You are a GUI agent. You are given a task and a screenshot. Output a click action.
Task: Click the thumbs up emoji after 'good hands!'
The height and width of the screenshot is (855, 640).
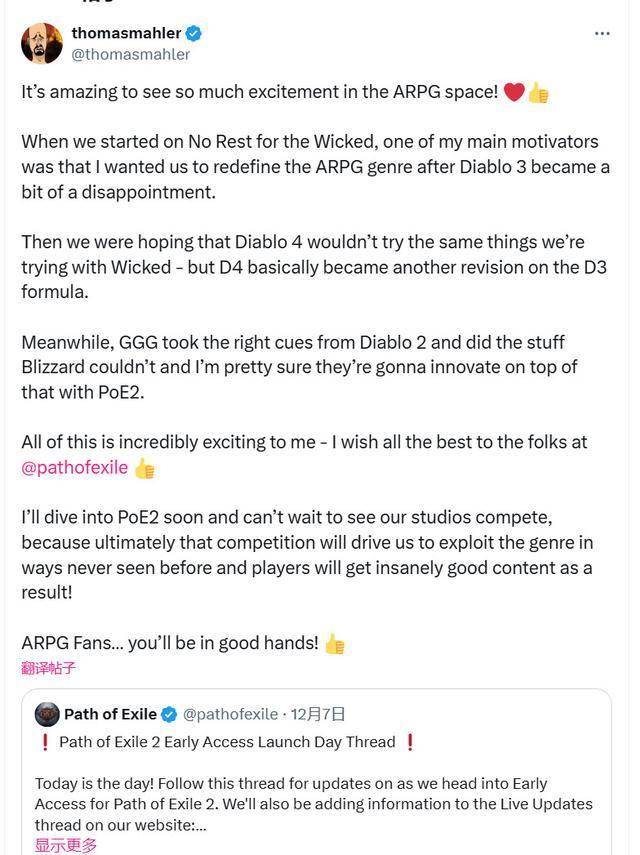(x=334, y=643)
